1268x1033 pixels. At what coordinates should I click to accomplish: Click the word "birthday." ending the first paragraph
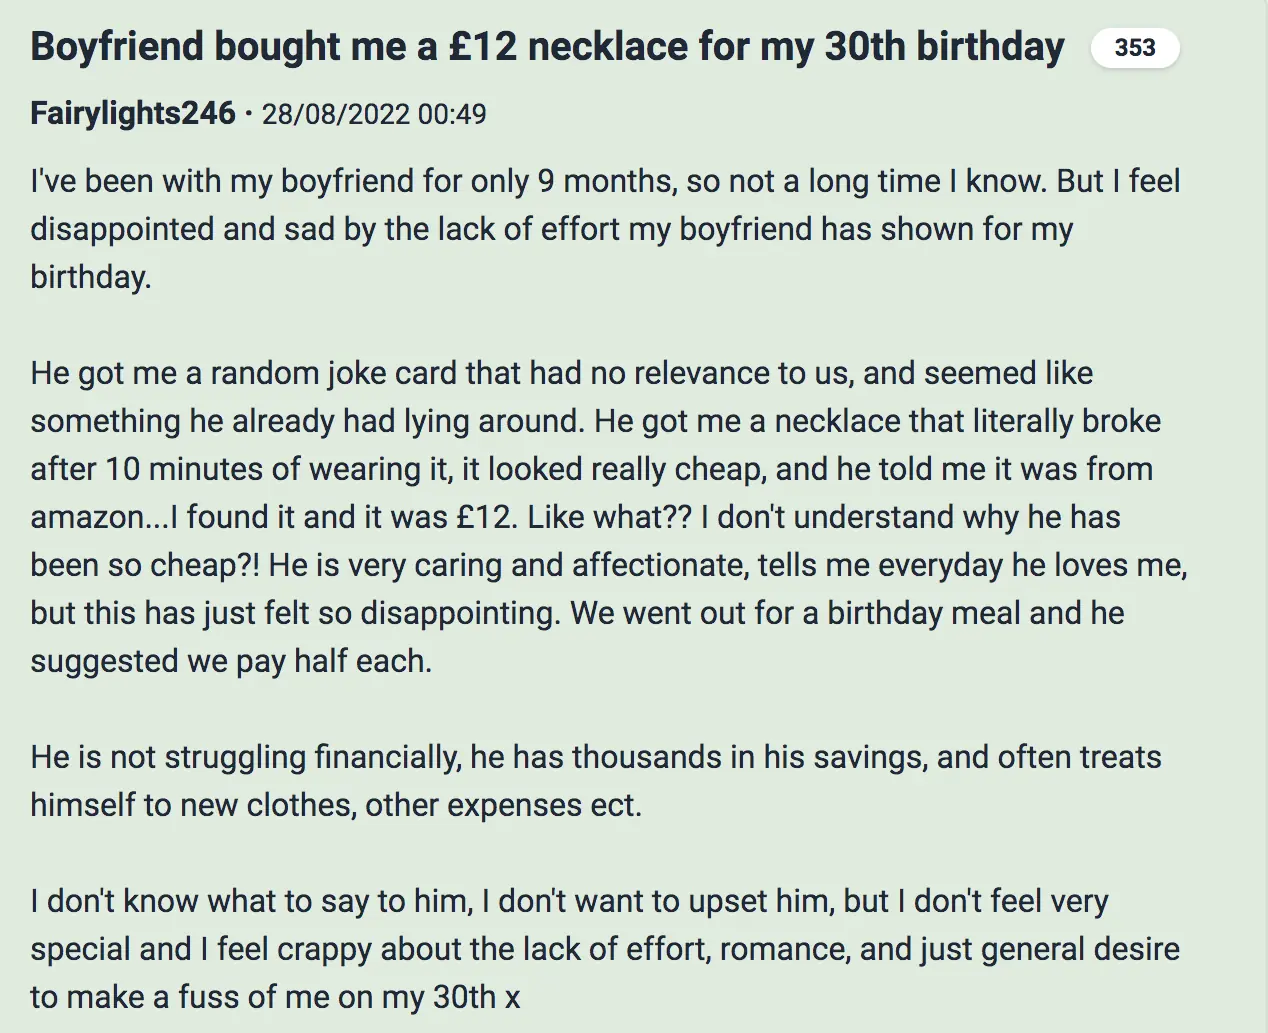91,277
